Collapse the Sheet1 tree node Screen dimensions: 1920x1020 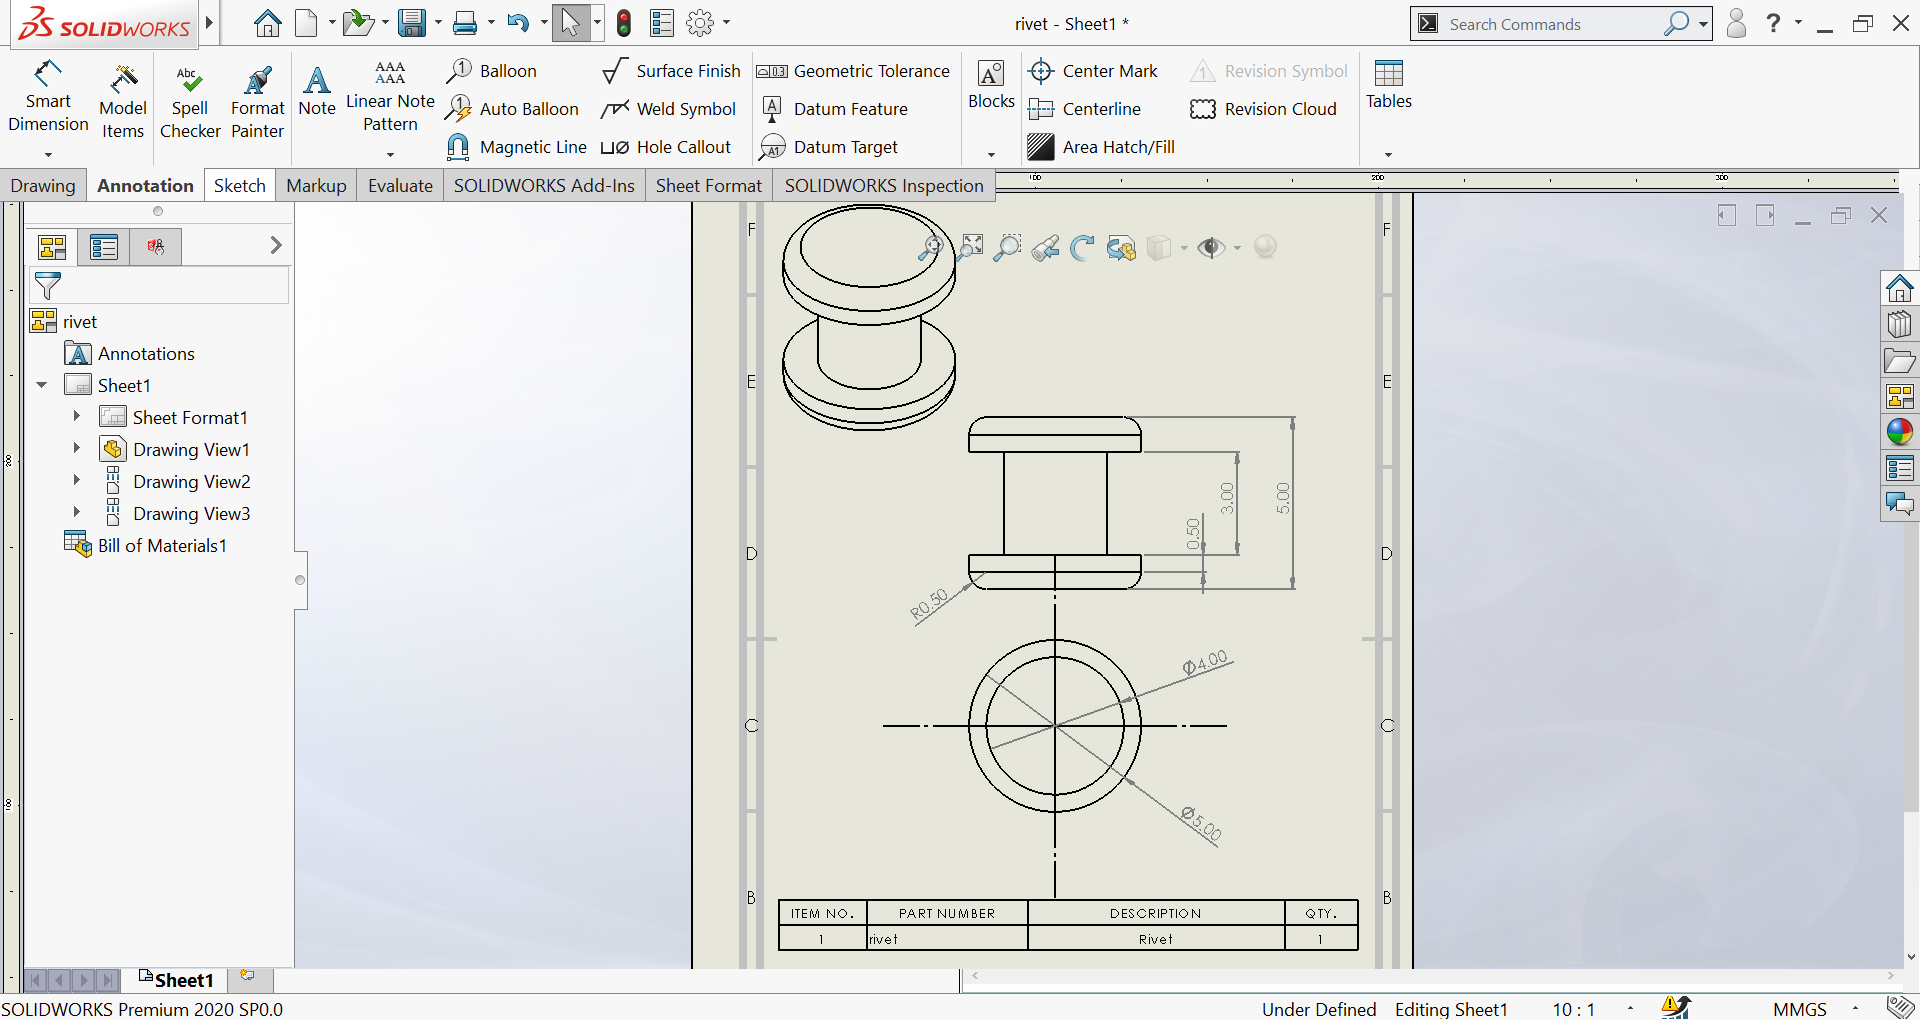click(x=42, y=385)
